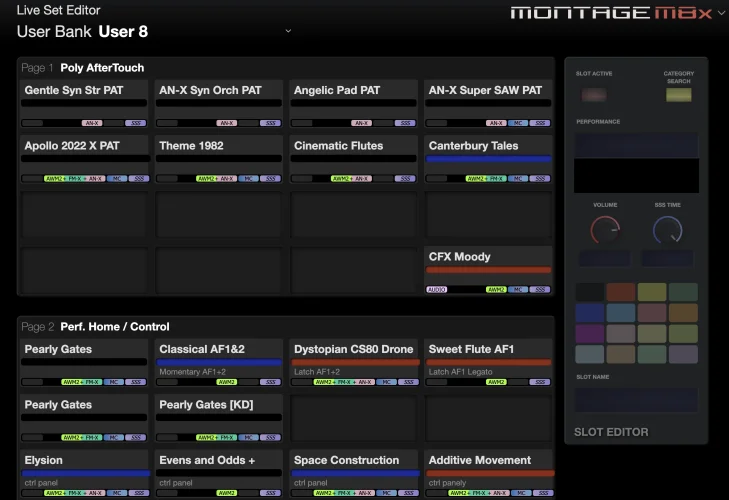Click the MC badge on Pearly Gates [KD]

pos(247,437)
